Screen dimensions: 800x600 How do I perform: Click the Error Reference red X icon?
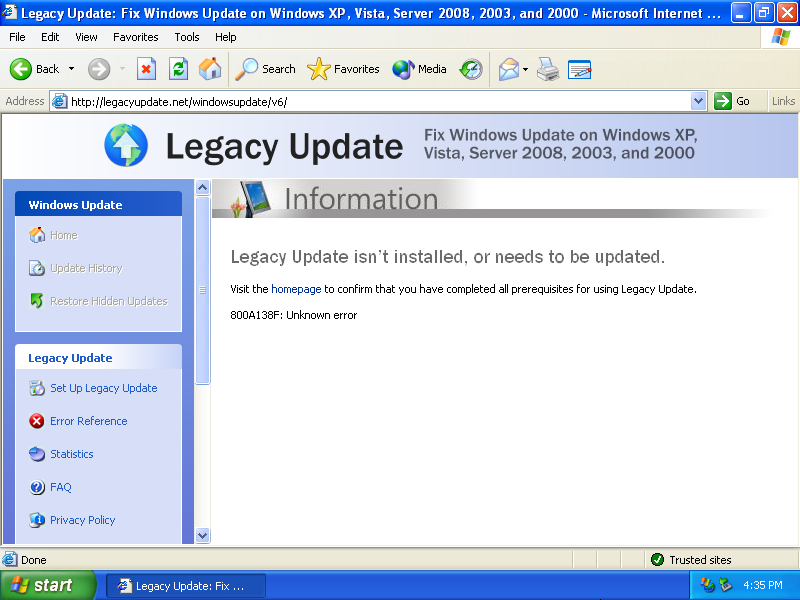point(37,421)
